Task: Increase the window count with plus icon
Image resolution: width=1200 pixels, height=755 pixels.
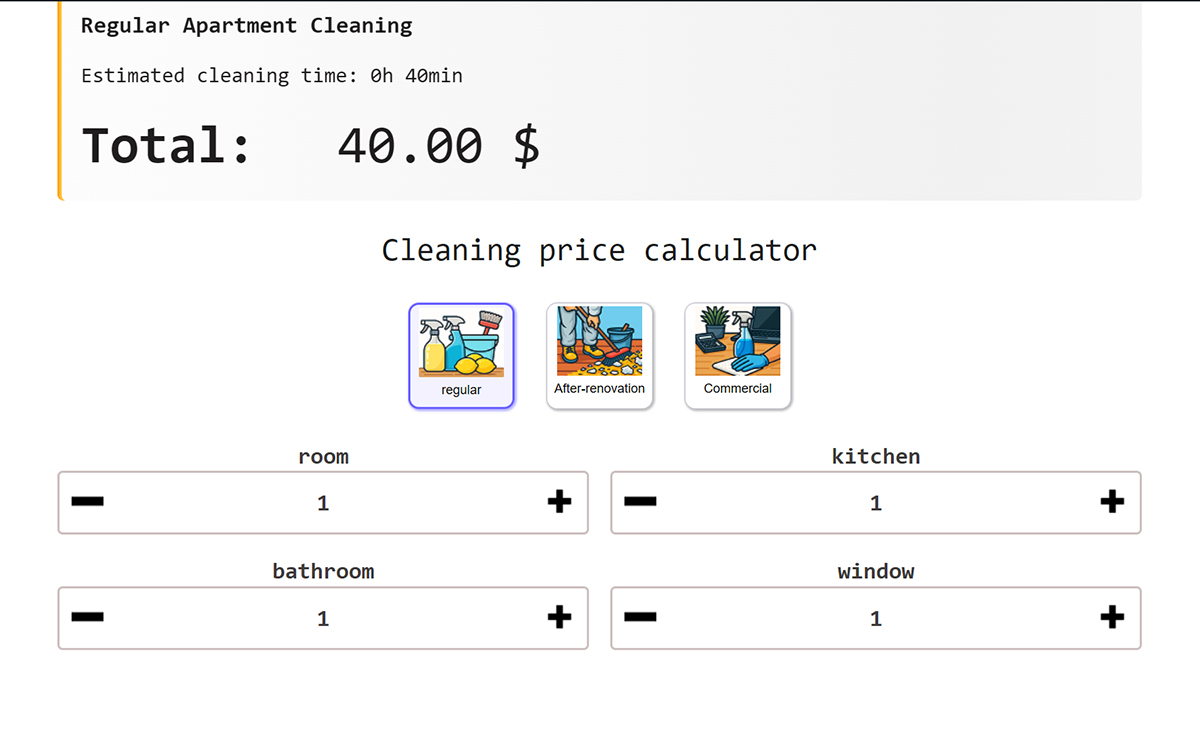Action: tap(1112, 618)
